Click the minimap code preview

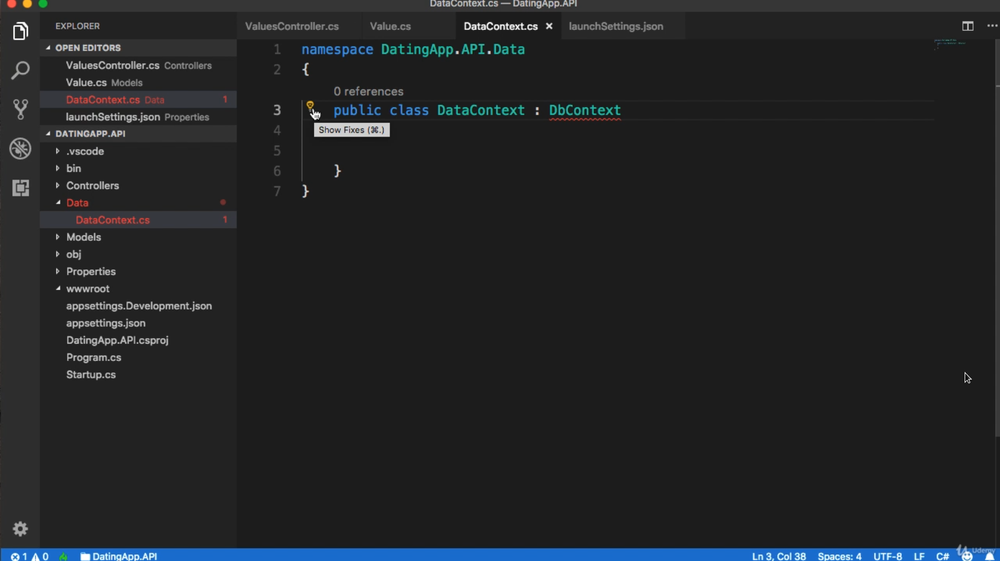tap(950, 43)
